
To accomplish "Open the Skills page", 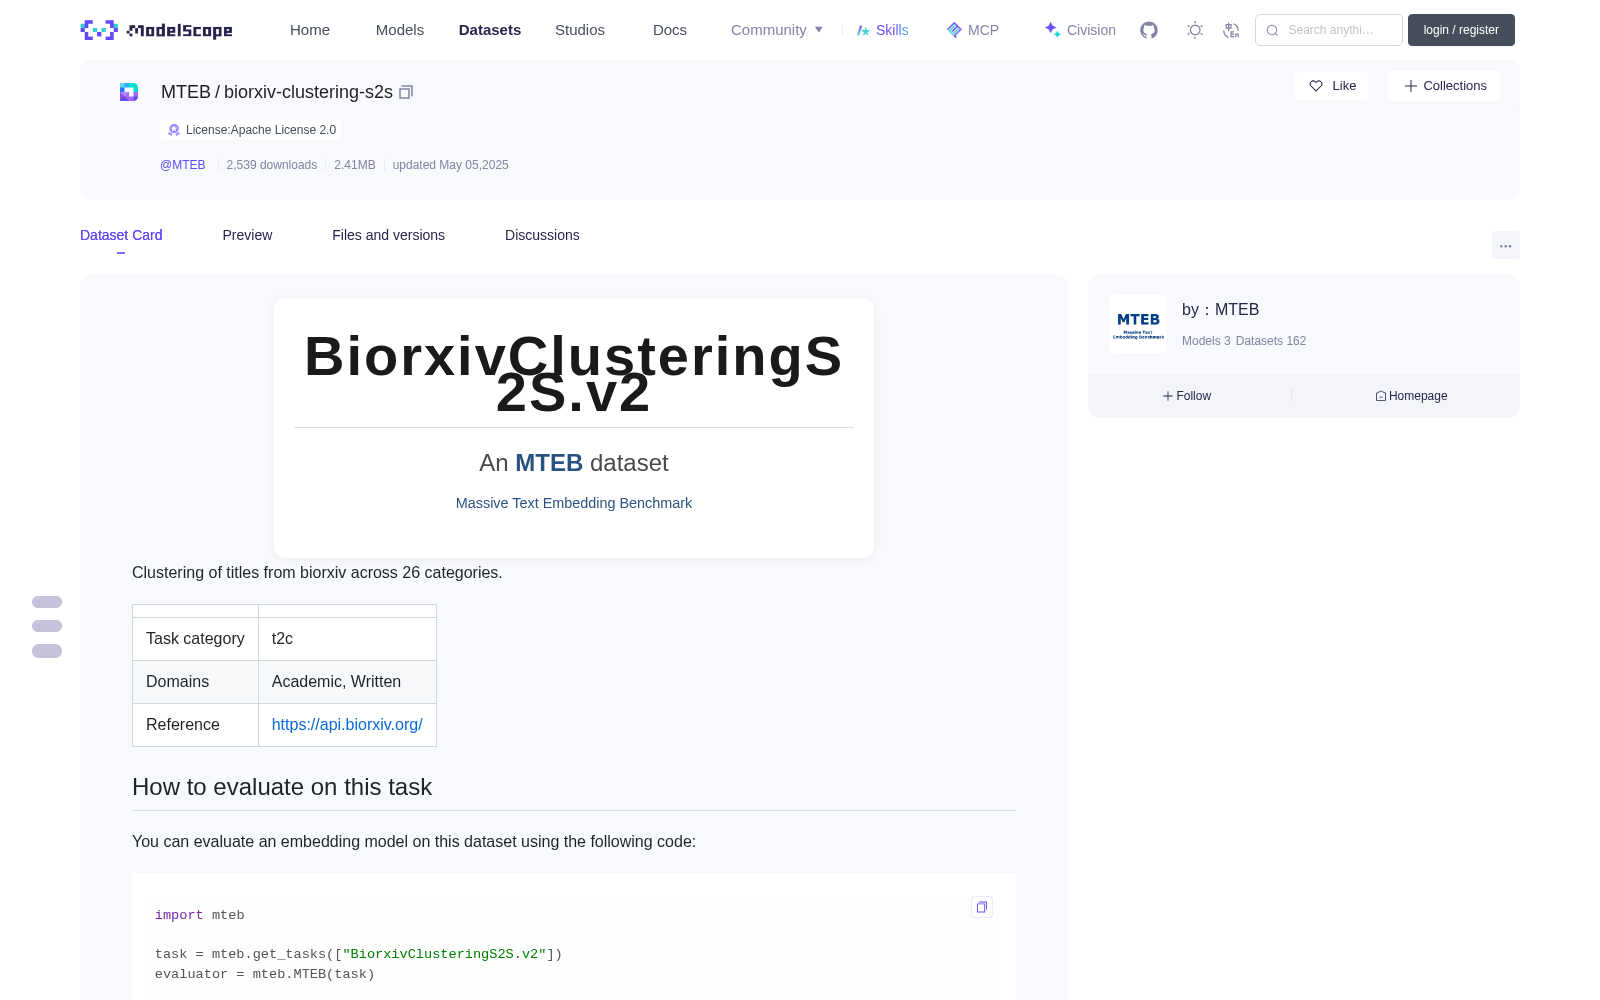I will pos(882,30).
